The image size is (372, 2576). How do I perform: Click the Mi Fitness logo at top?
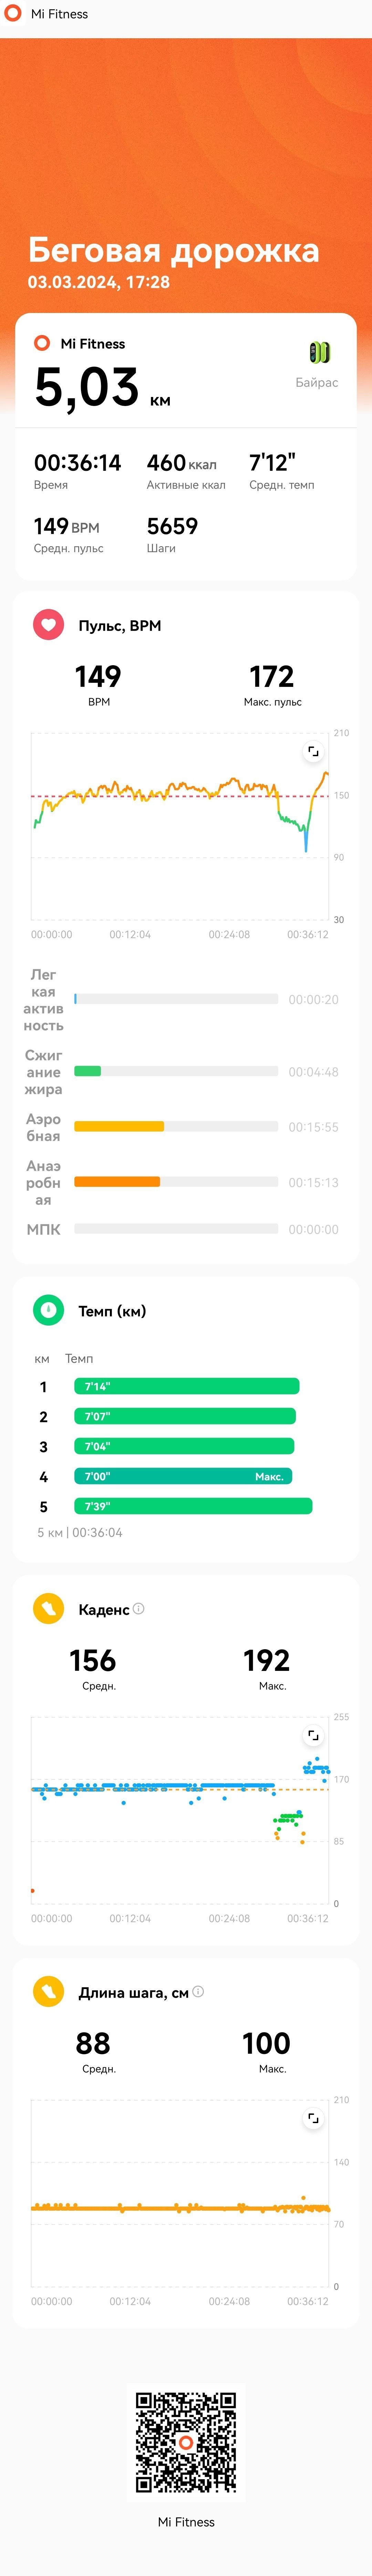coord(13,14)
